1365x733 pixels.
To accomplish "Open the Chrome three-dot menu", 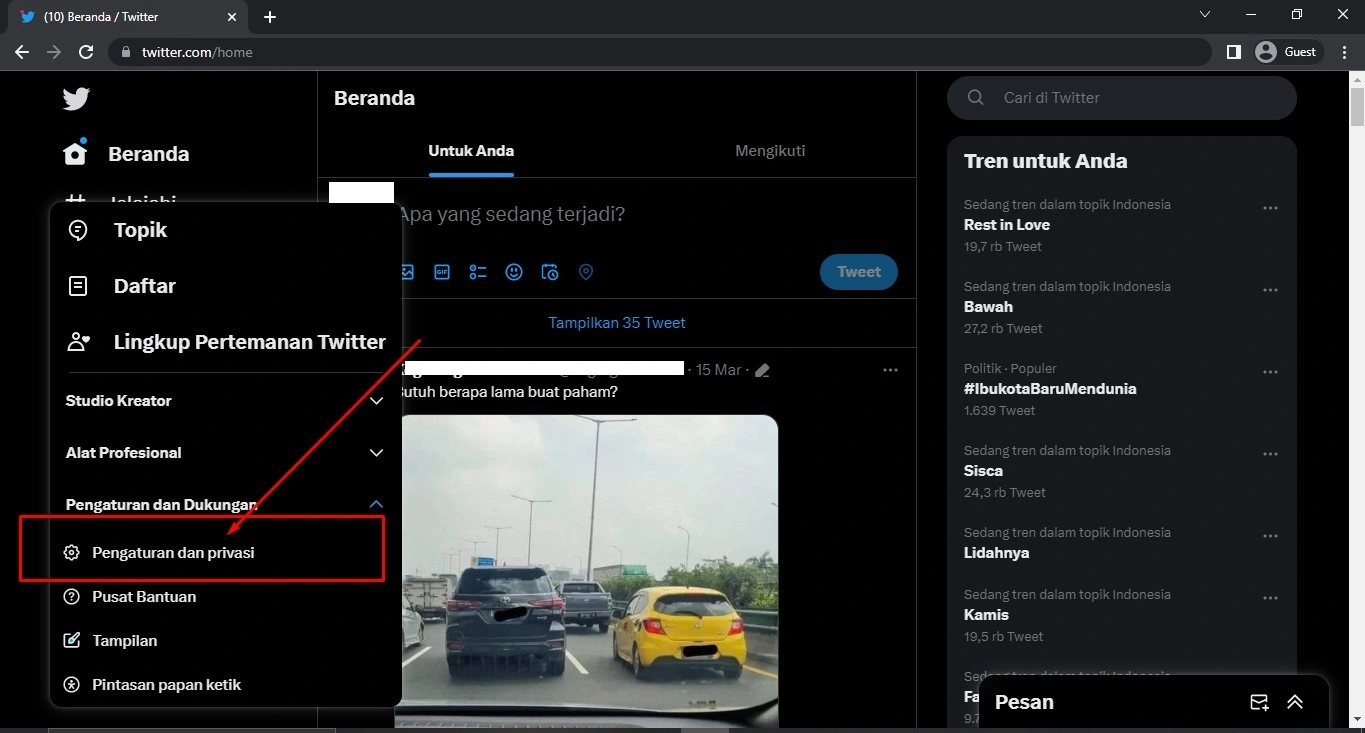I will click(1342, 52).
